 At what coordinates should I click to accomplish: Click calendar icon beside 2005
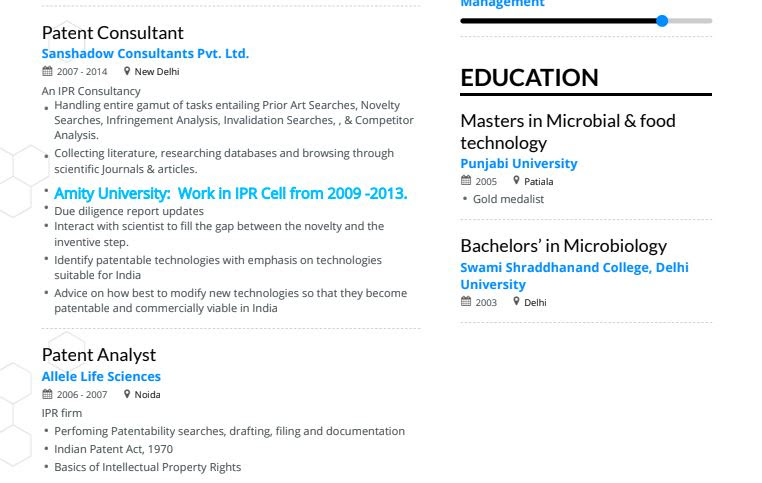(x=466, y=181)
